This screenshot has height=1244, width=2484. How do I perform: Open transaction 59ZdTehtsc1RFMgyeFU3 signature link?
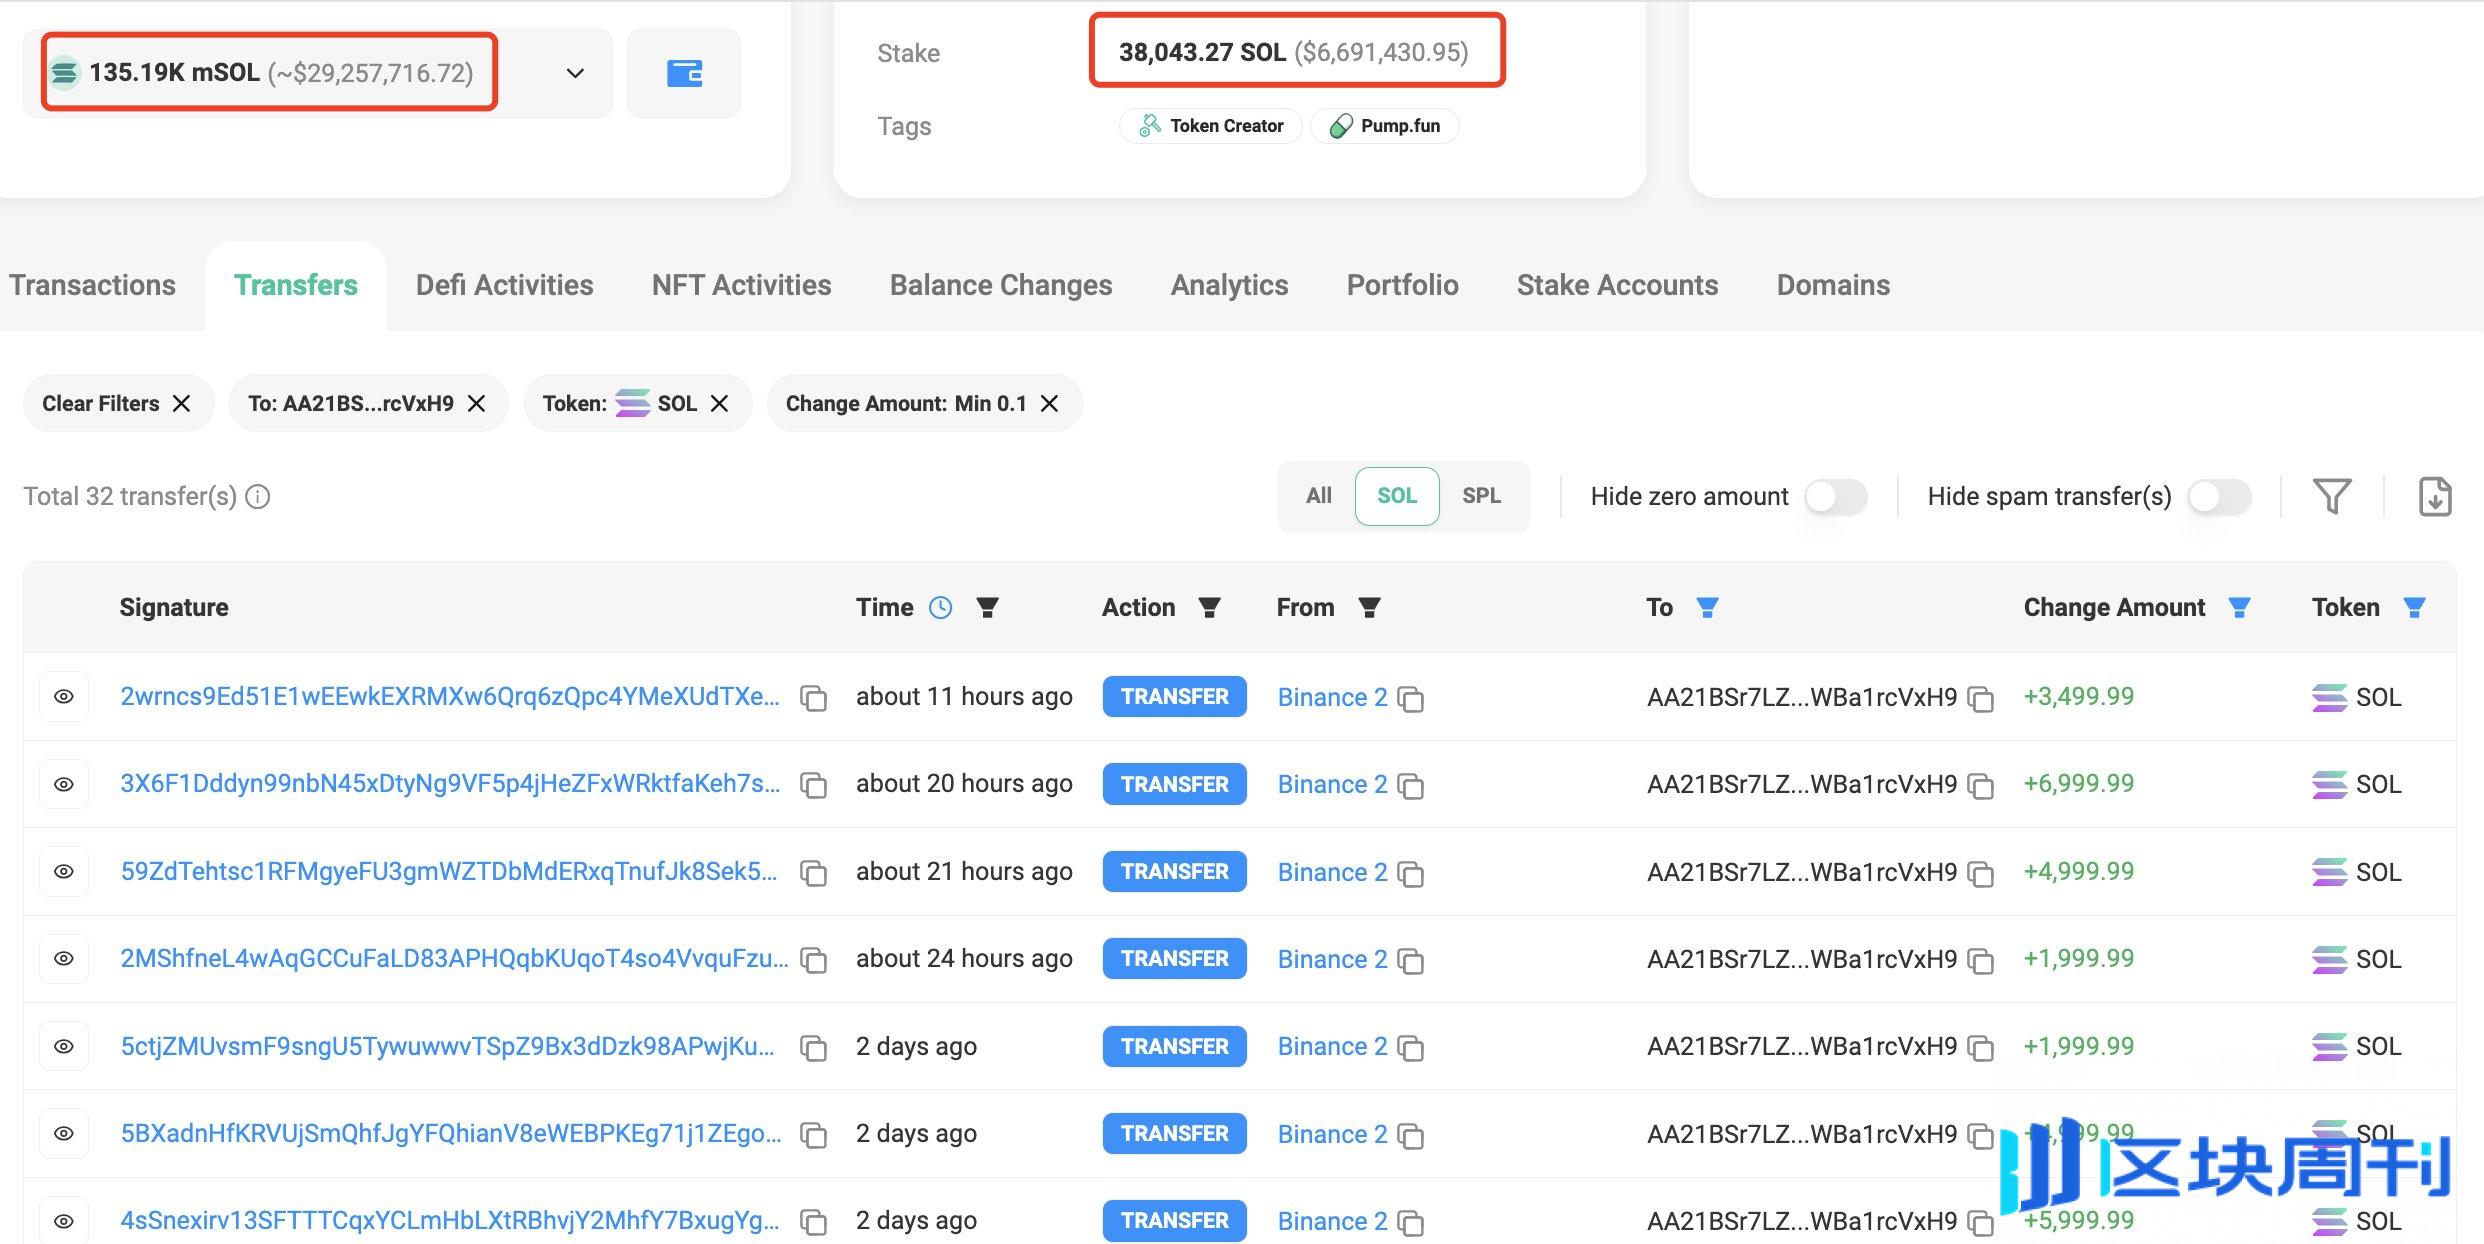(x=449, y=872)
